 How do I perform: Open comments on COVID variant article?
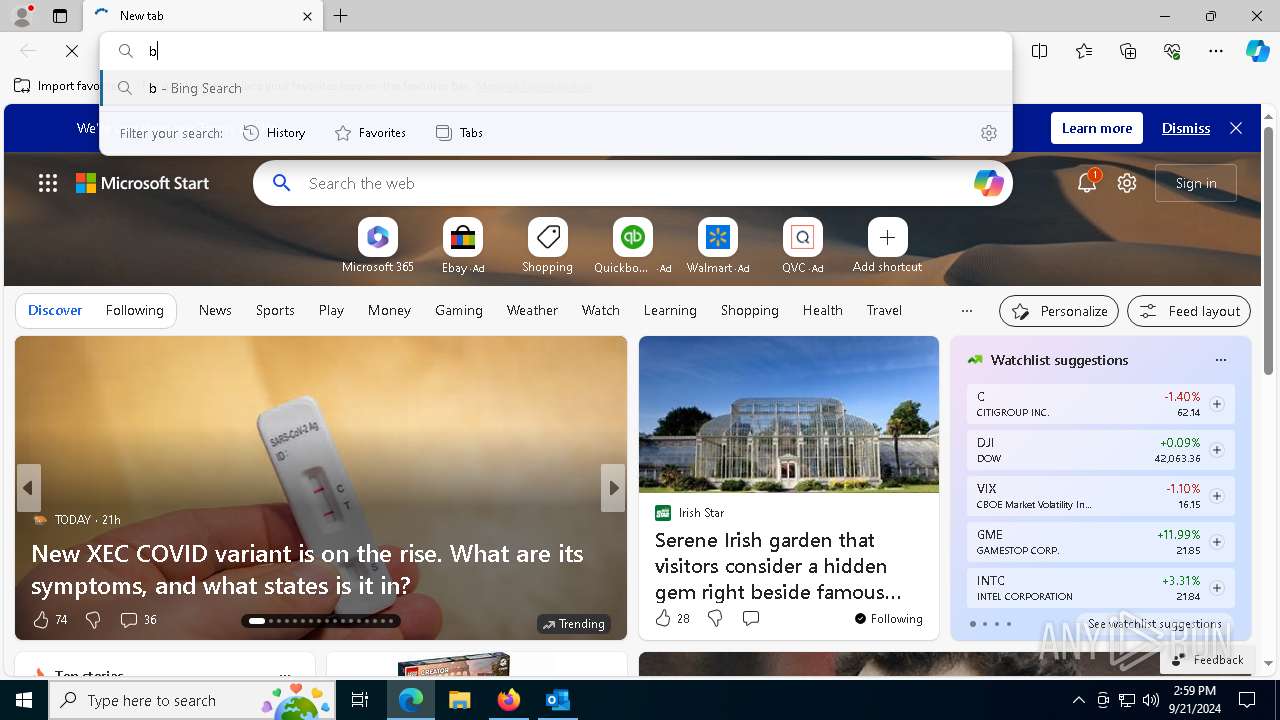pyautogui.click(x=138, y=620)
